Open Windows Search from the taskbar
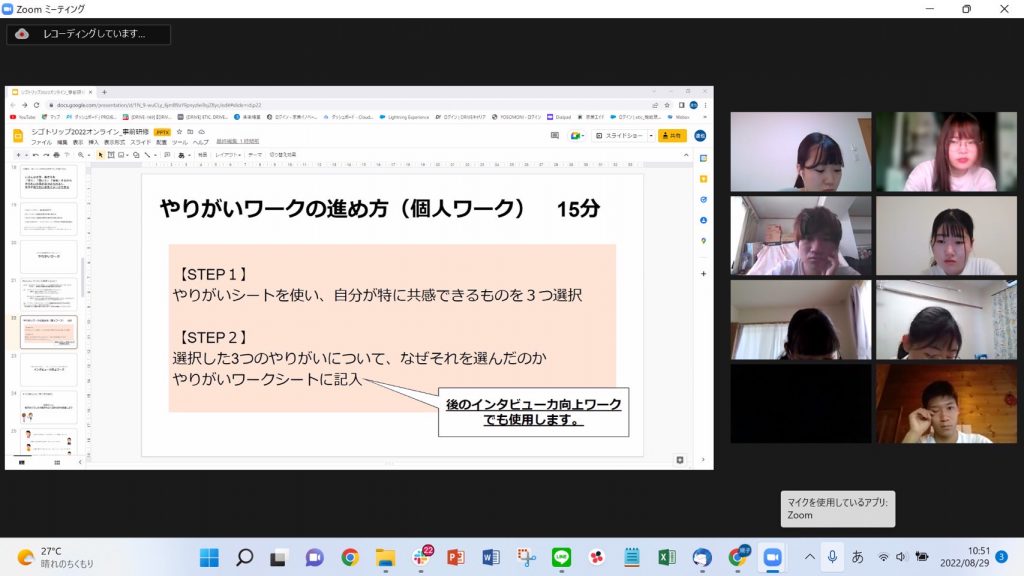Screen dimensions: 1024x576 point(244,557)
